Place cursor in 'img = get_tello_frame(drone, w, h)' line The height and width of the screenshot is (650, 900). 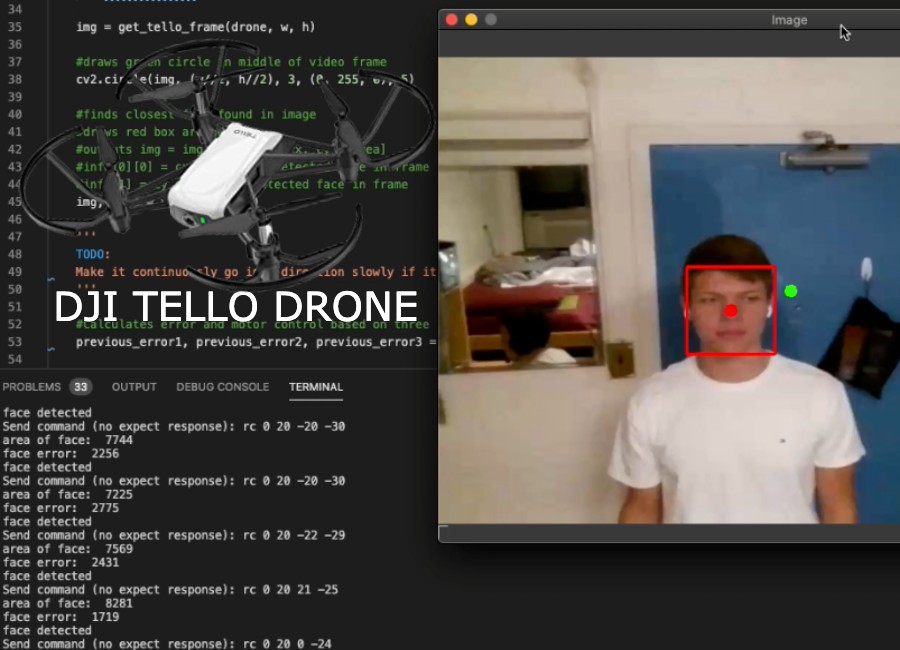coord(195,27)
